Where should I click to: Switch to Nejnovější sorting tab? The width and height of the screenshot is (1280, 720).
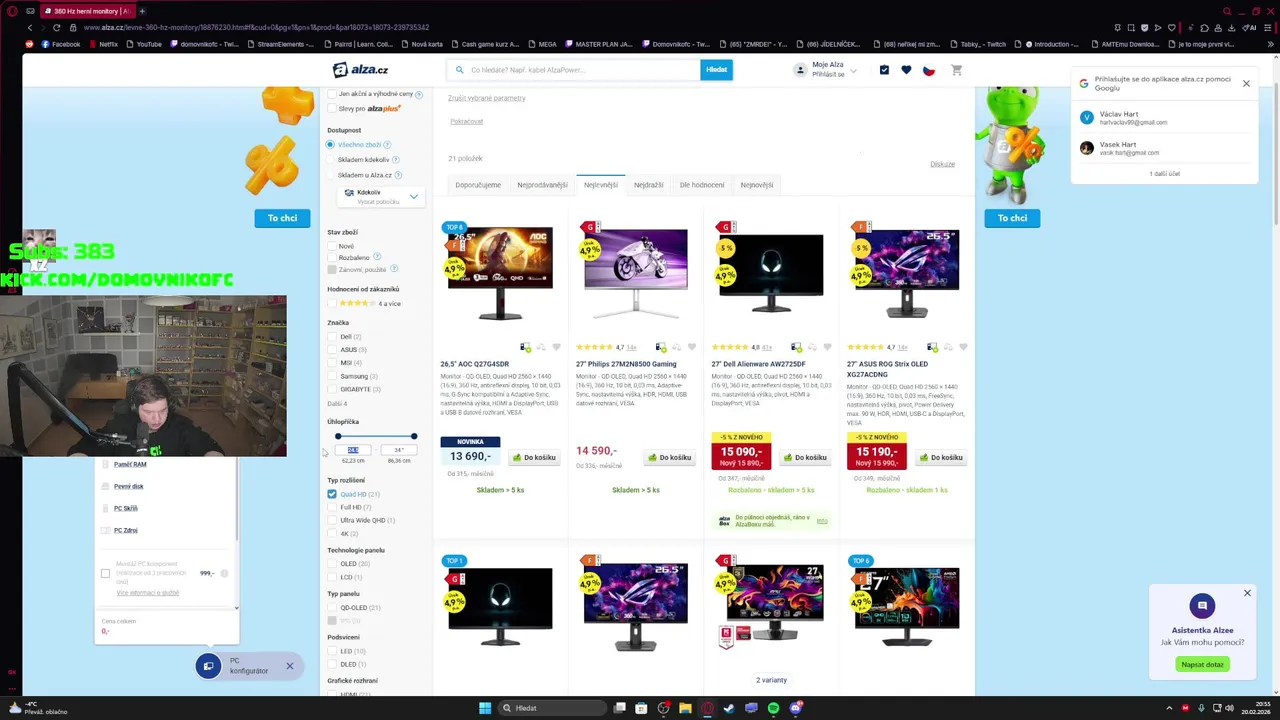coord(757,185)
